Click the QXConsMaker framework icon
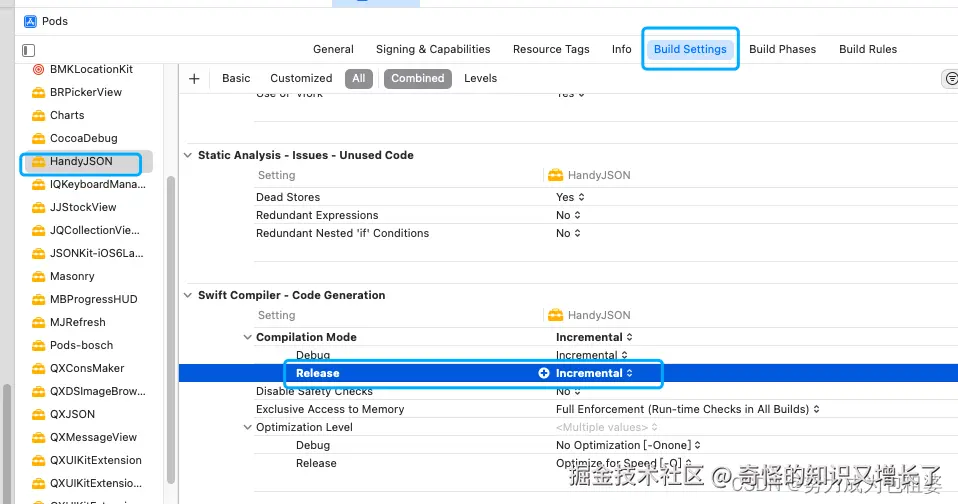 38,368
